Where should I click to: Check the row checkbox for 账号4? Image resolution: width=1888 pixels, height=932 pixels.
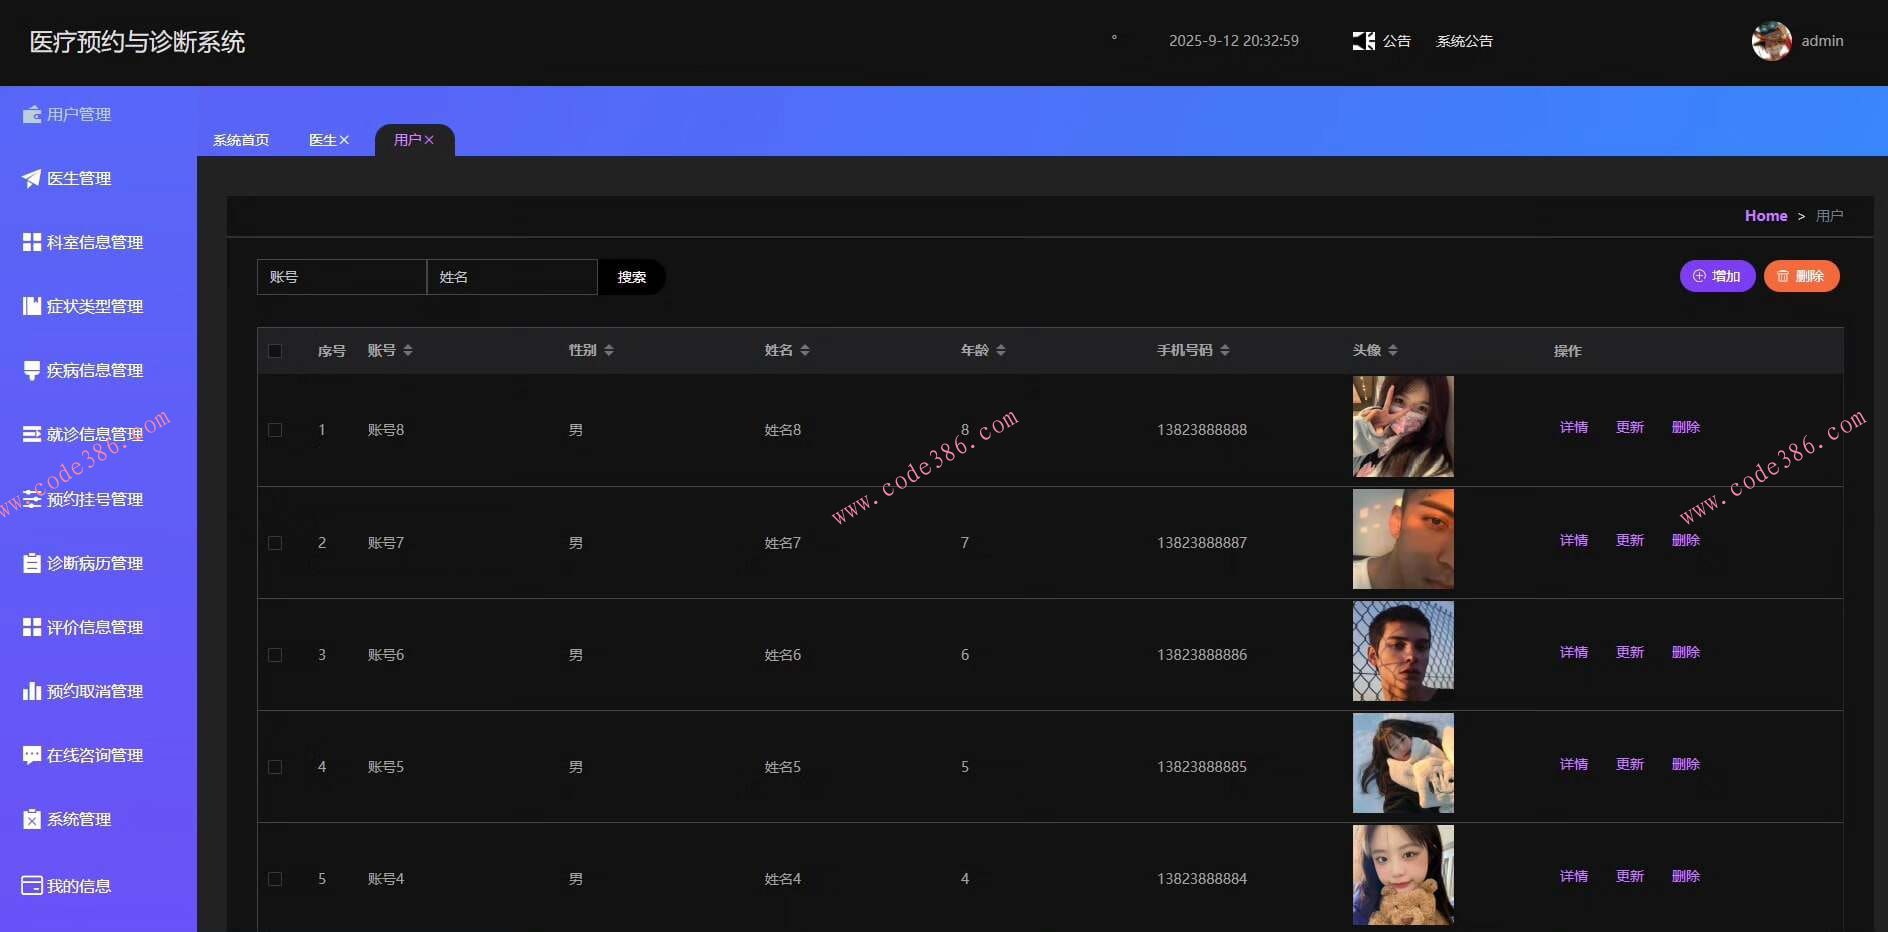coord(275,879)
